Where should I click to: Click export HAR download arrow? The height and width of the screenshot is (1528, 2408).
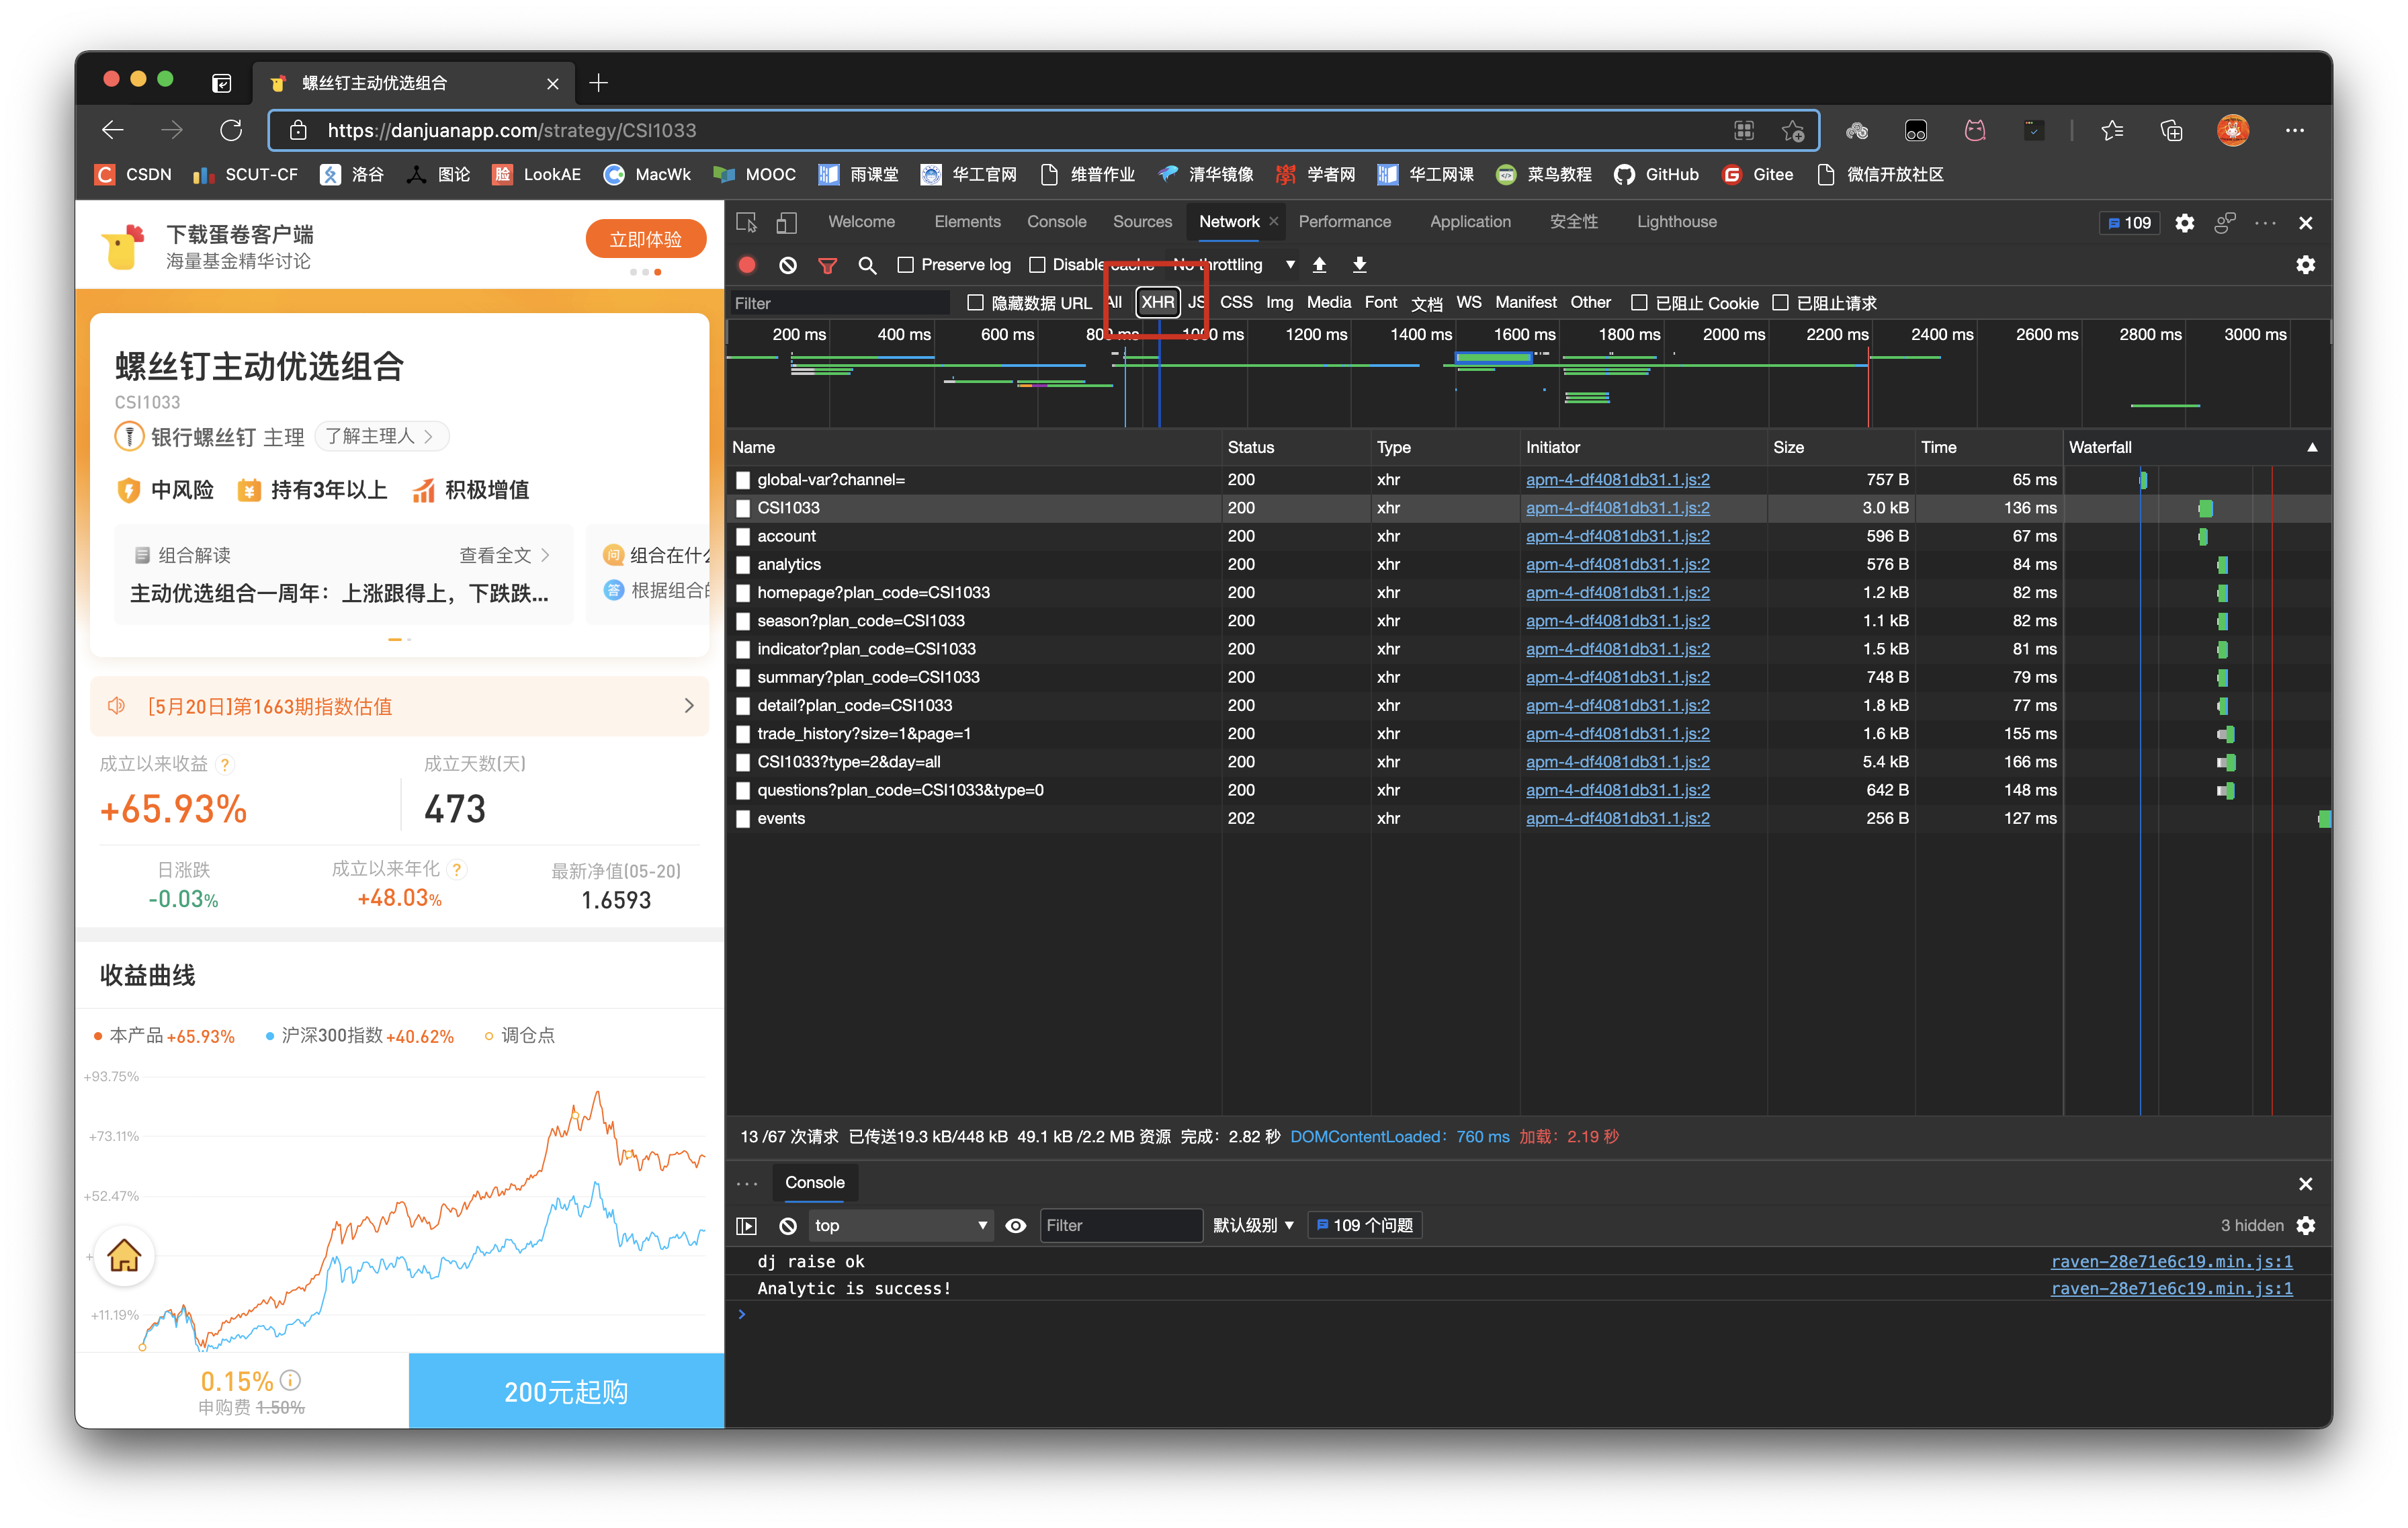click(1359, 265)
